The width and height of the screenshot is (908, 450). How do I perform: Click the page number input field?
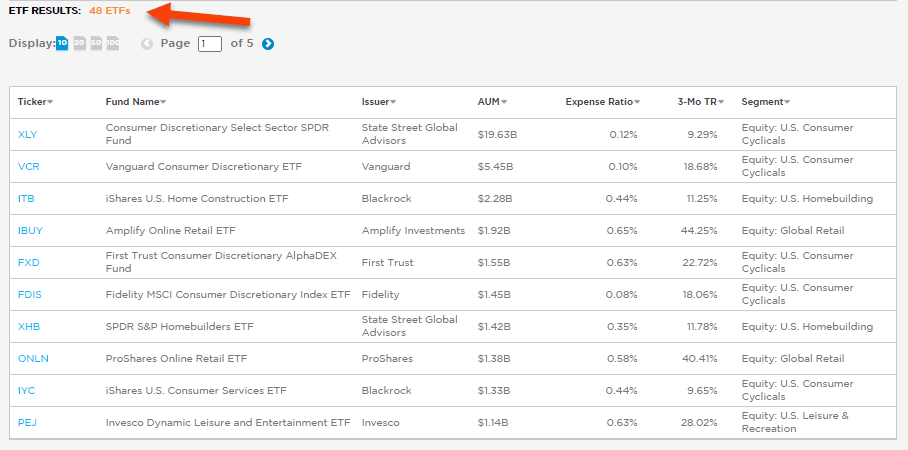click(210, 44)
